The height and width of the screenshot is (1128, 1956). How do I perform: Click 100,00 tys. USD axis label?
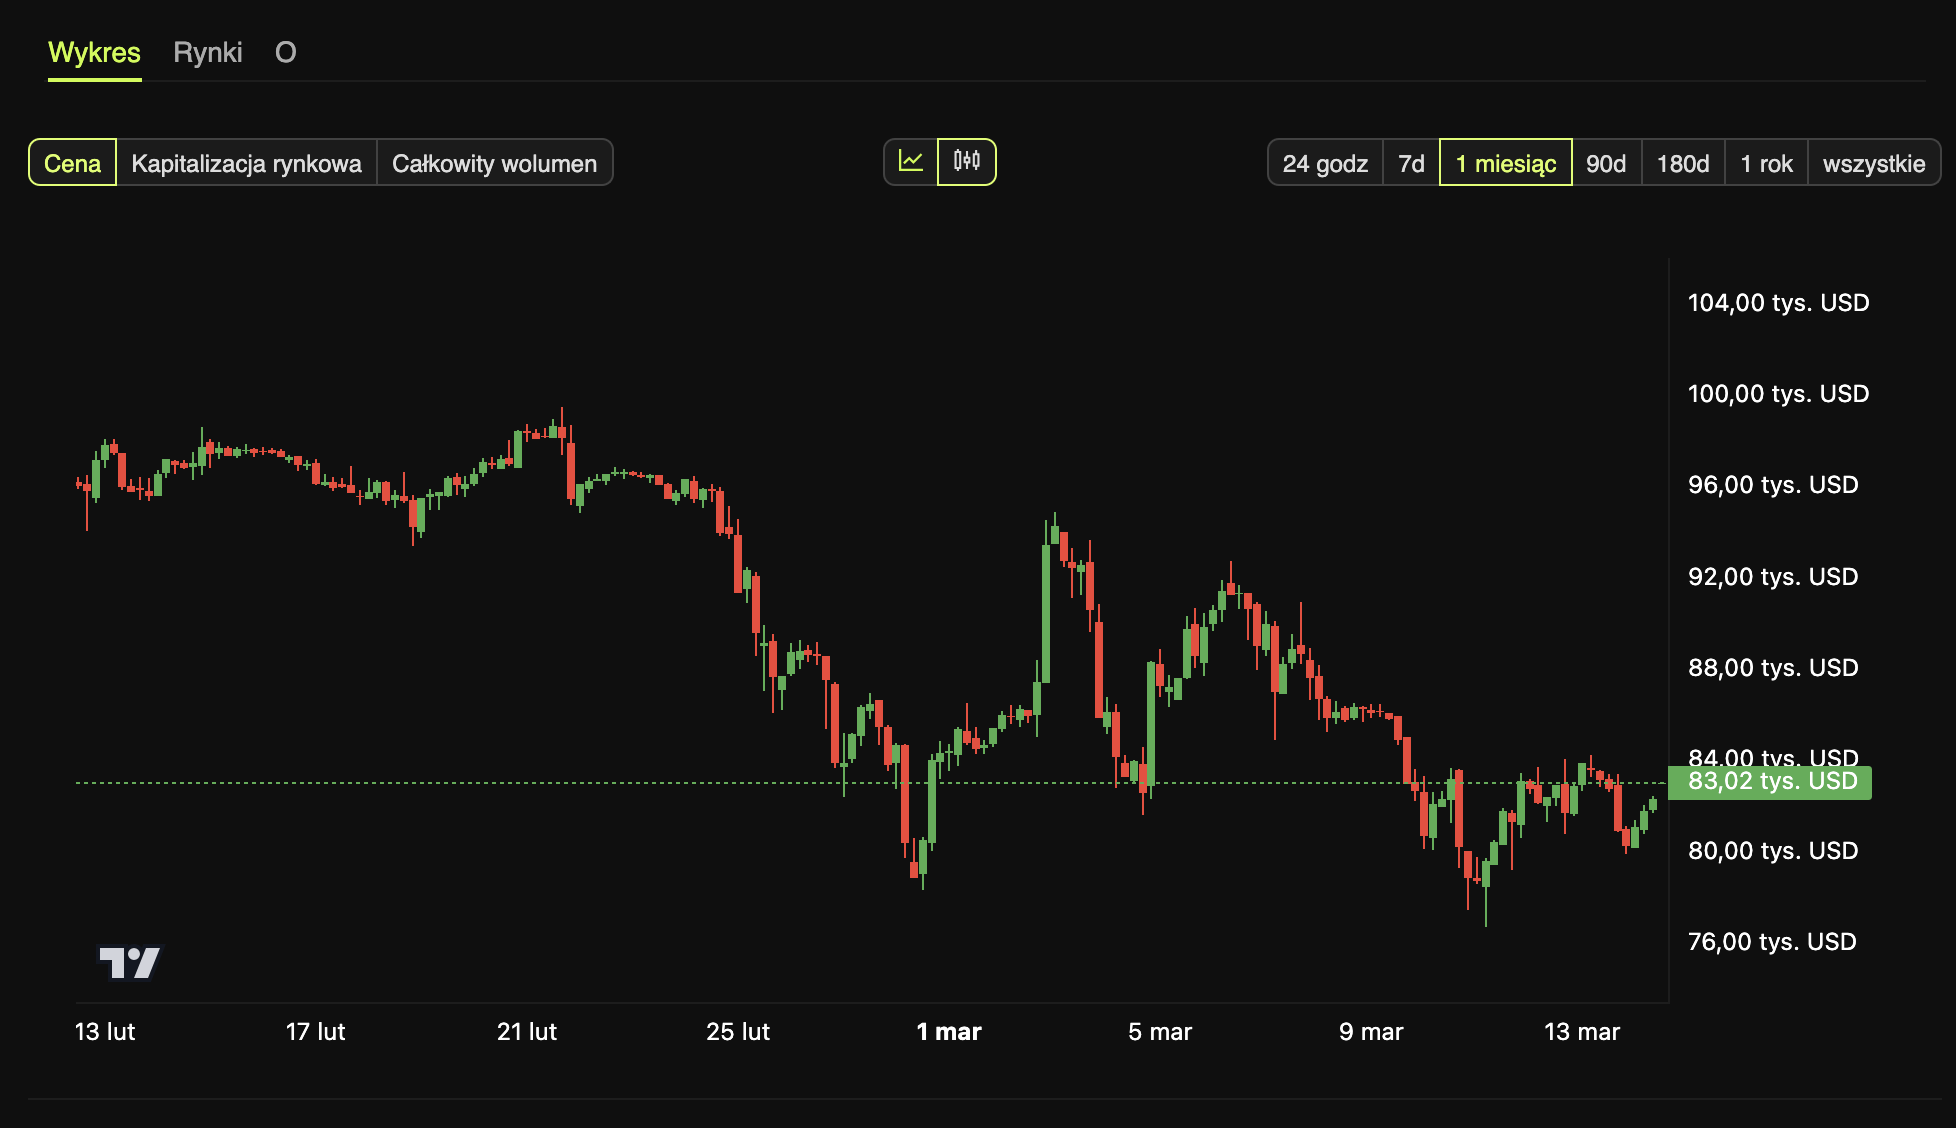1778,394
